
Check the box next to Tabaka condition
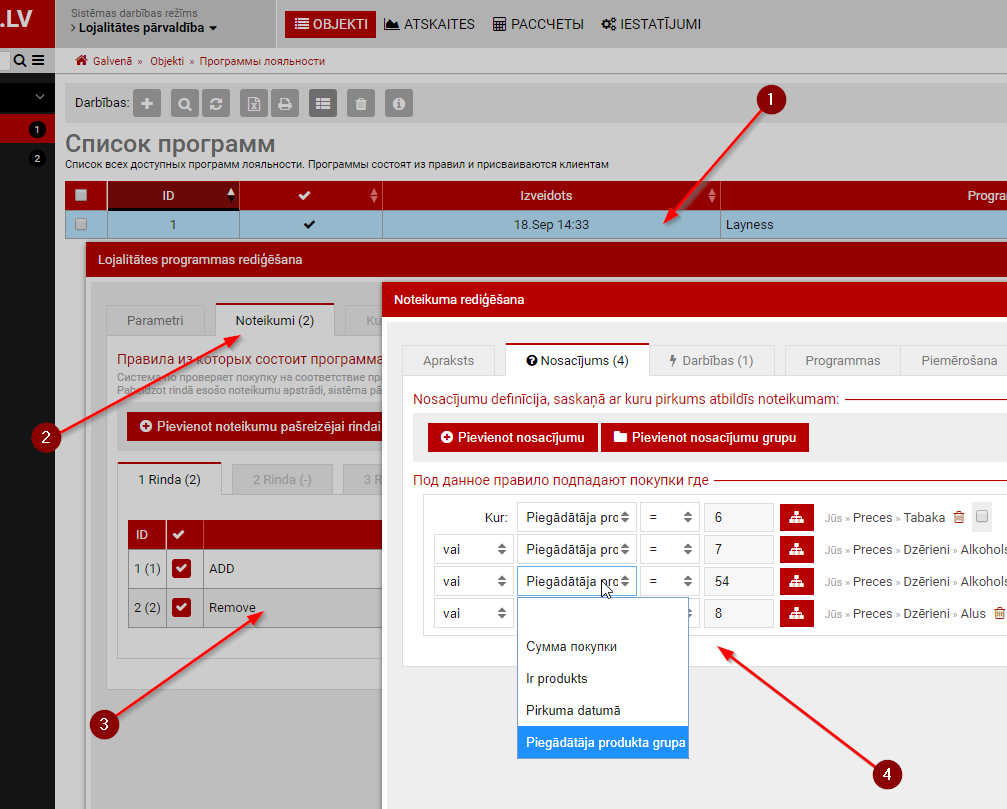point(982,517)
